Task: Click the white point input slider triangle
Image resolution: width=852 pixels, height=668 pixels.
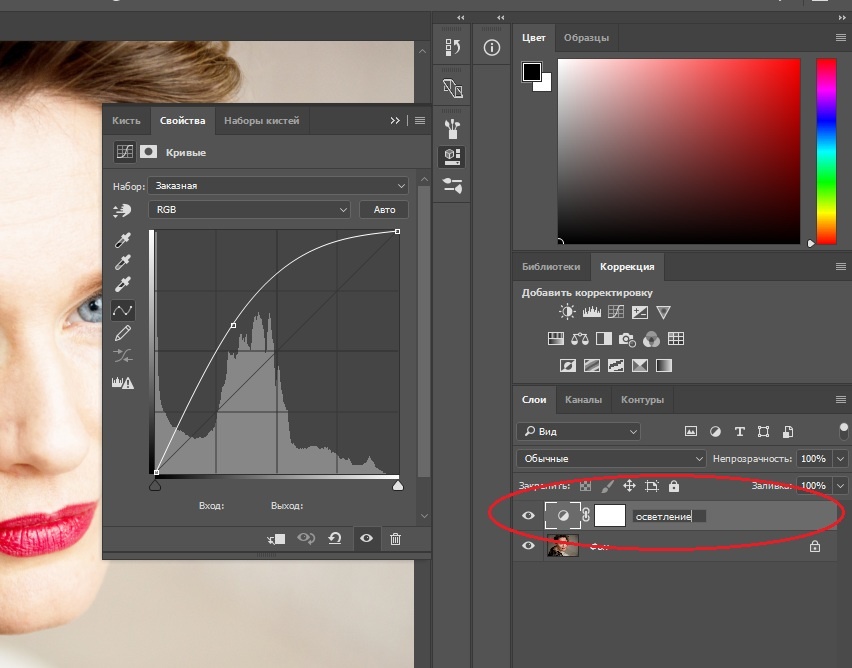Action: 398,485
